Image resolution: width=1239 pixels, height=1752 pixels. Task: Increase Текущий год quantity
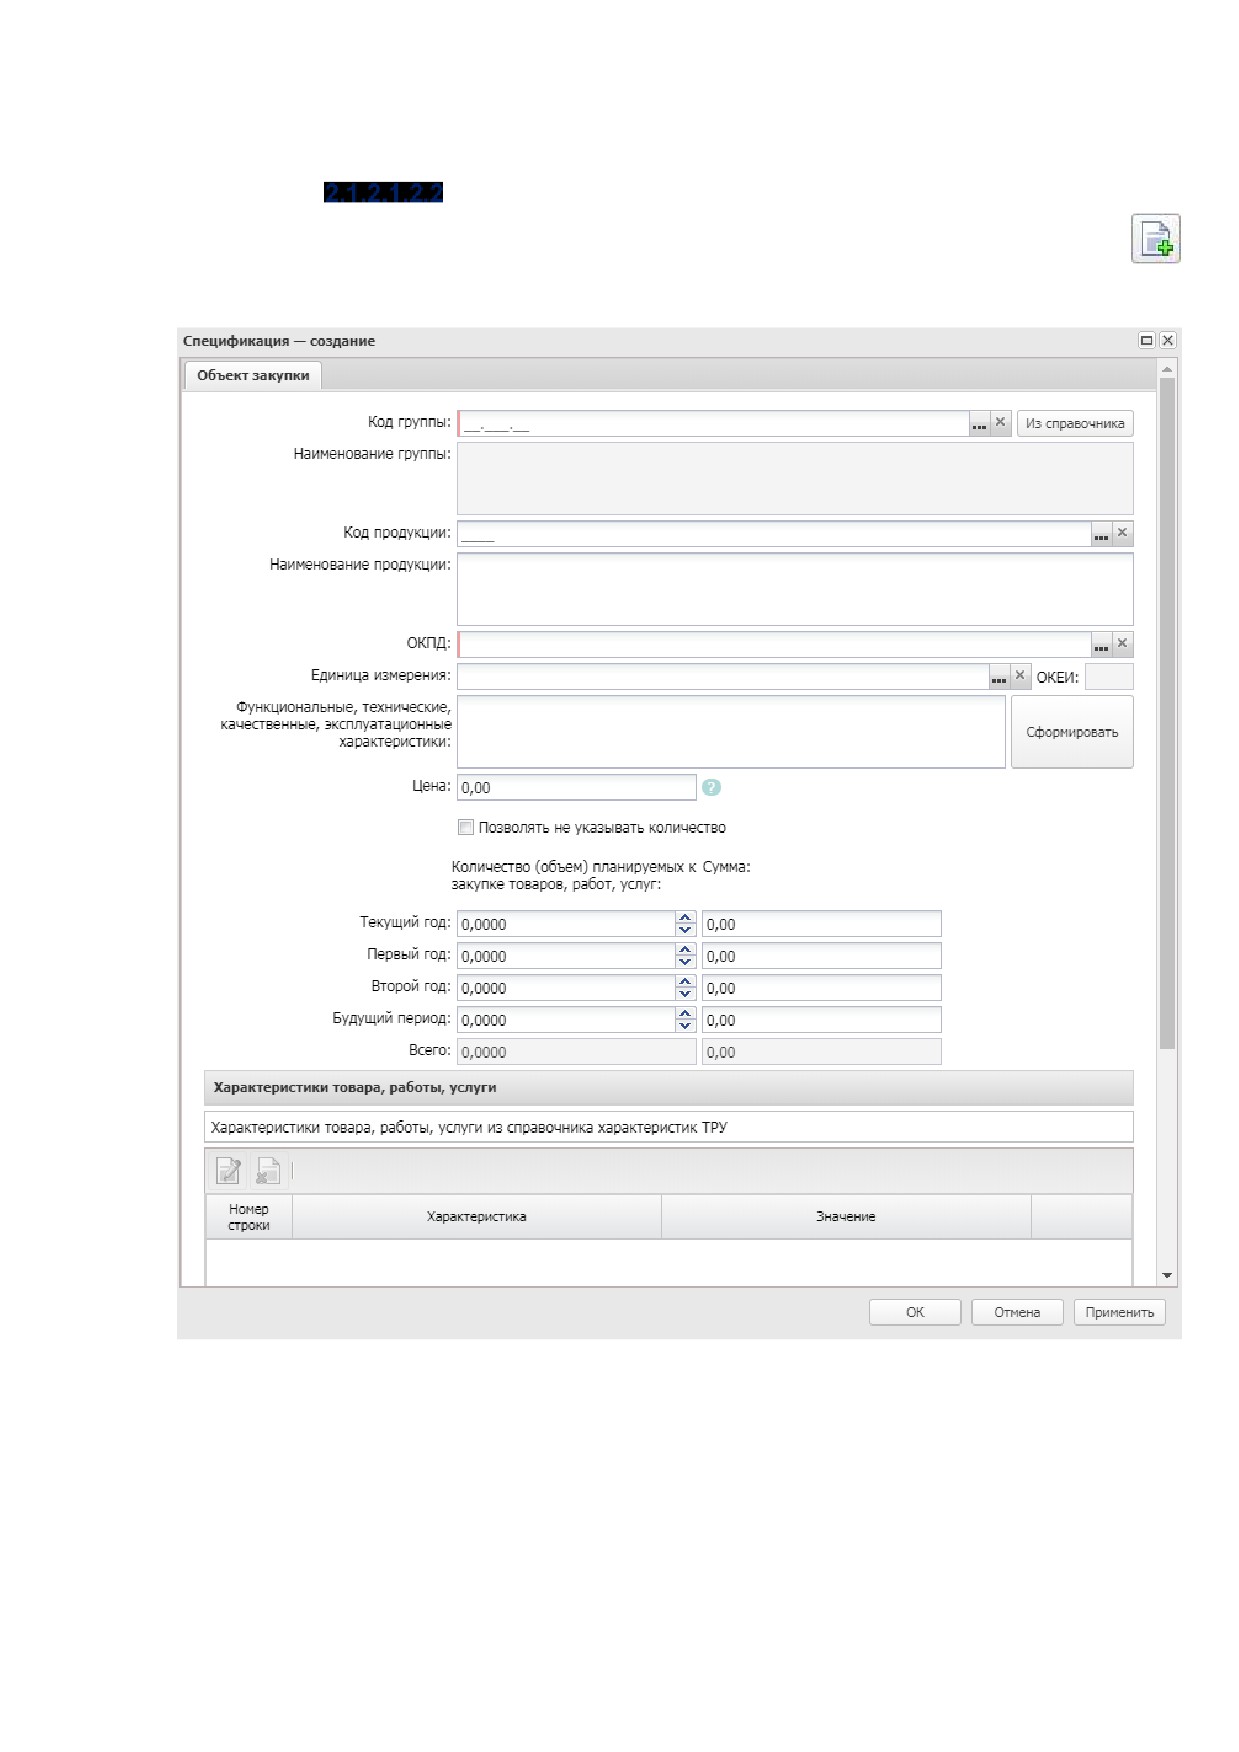685,917
